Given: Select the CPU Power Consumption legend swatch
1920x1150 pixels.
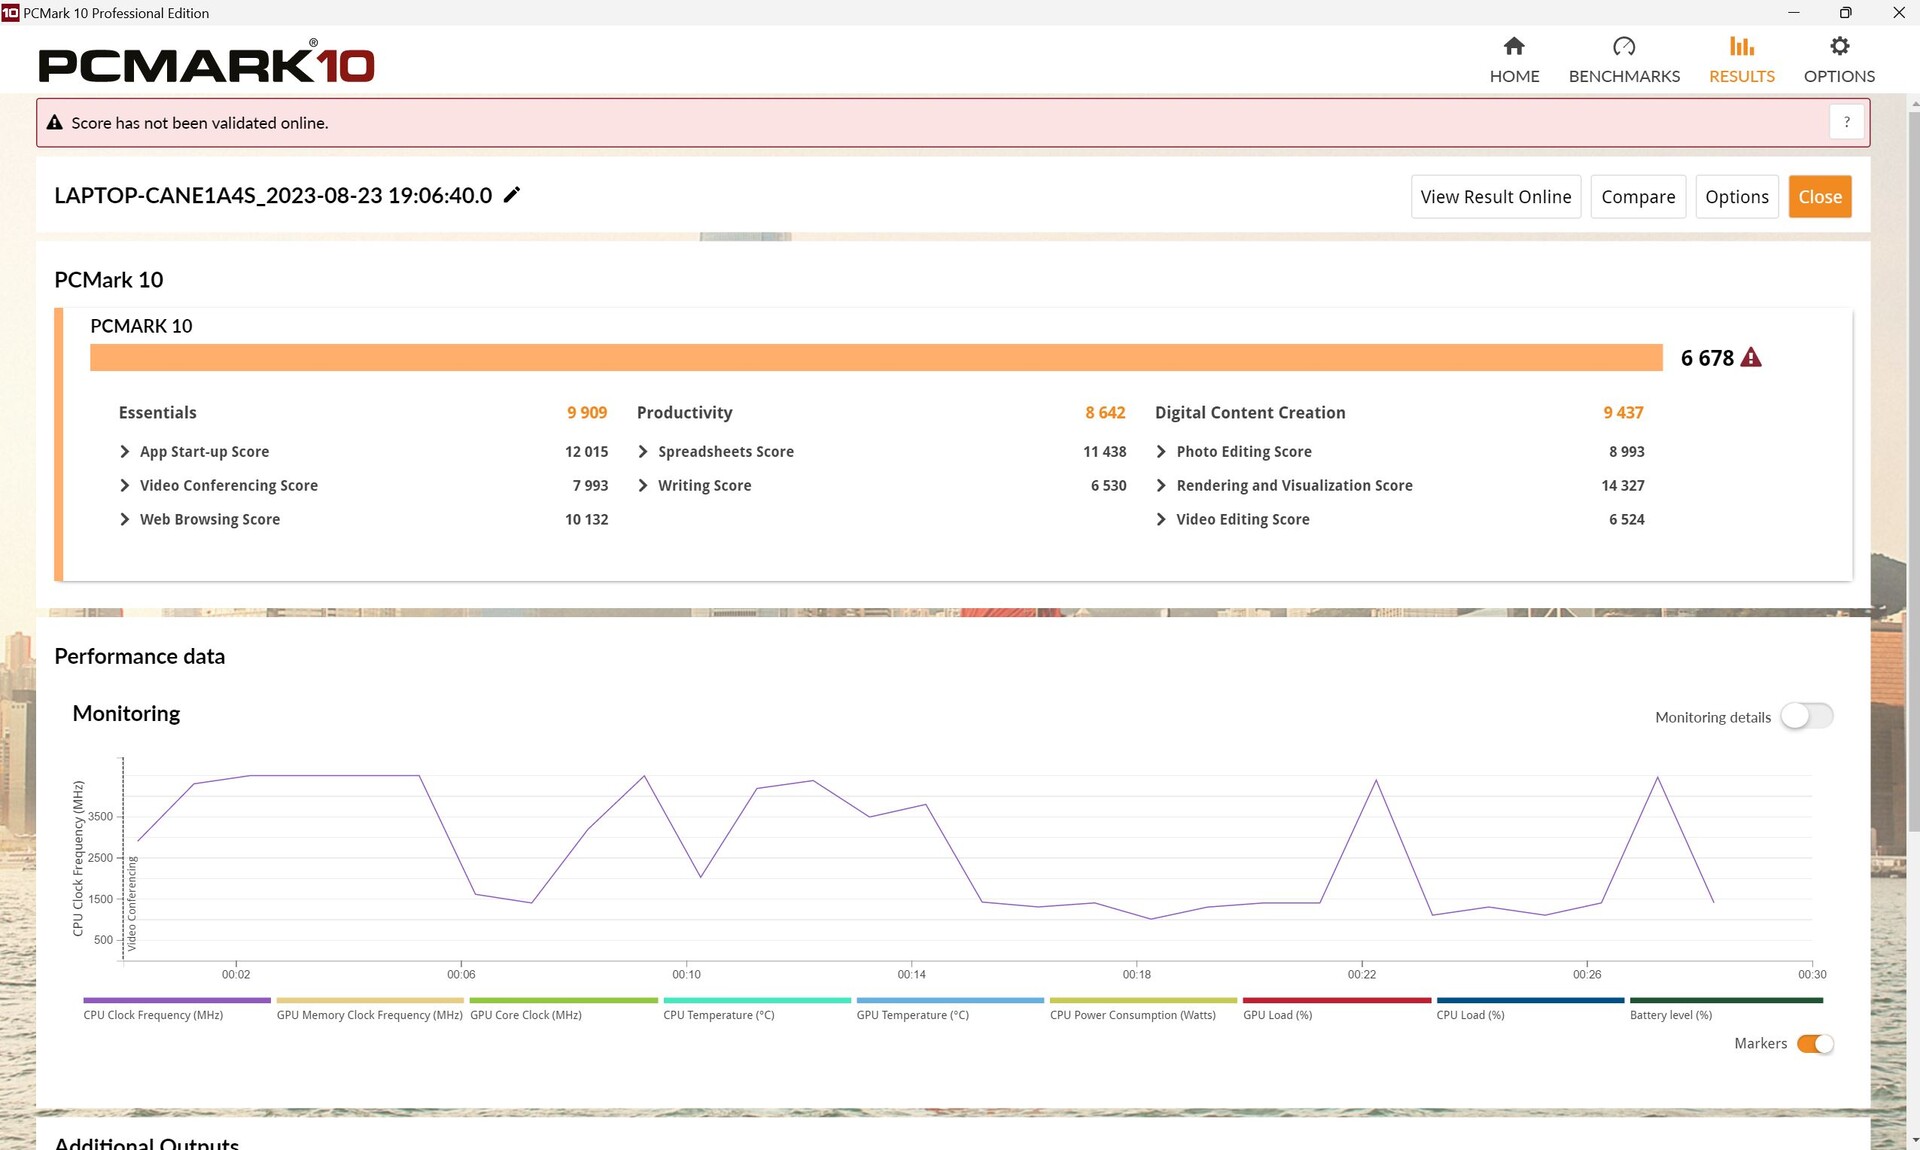Looking at the screenshot, I should [1143, 1000].
